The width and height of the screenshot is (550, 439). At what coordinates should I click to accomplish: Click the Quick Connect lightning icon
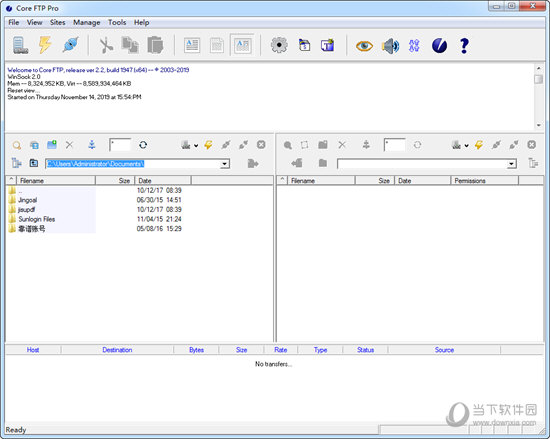45,45
